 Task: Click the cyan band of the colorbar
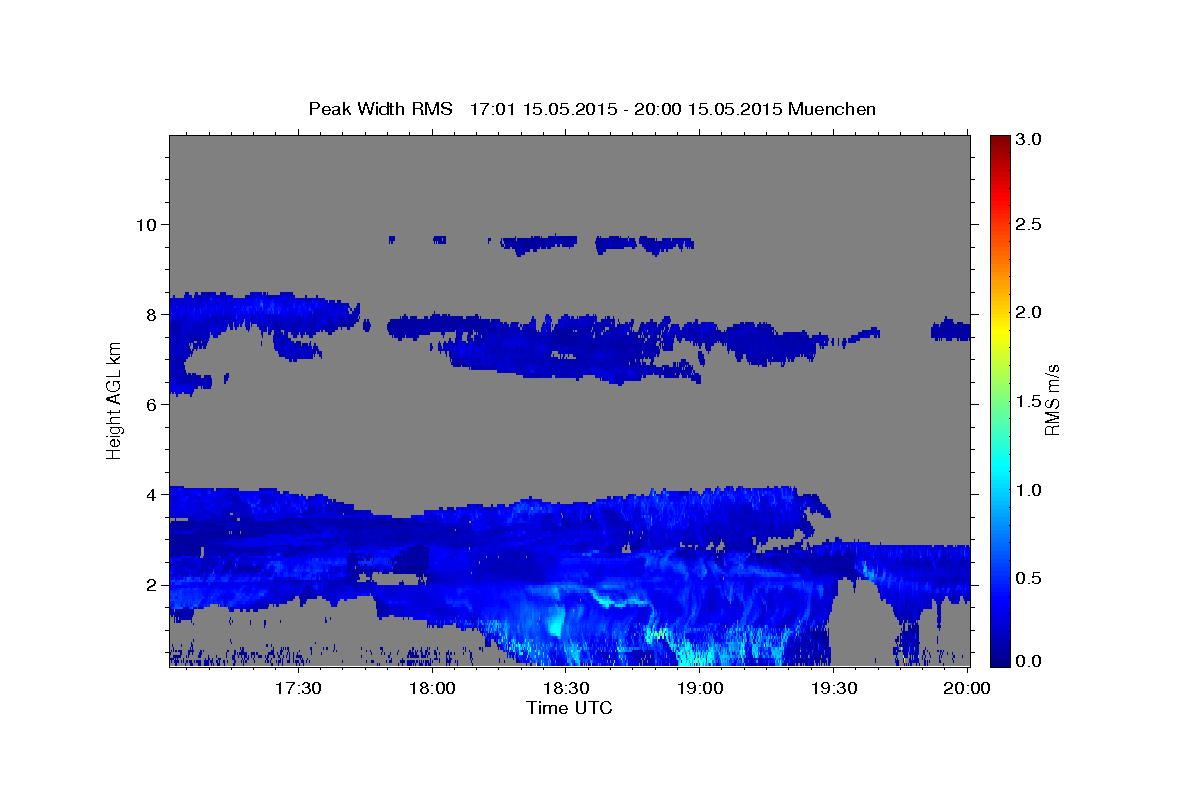point(999,465)
